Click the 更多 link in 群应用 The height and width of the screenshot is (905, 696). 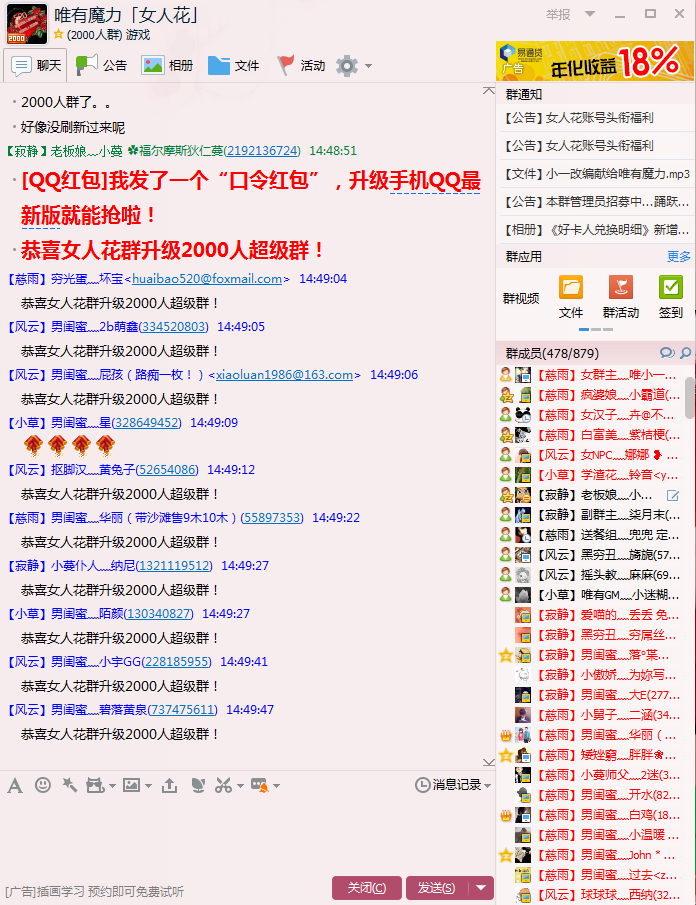(679, 256)
